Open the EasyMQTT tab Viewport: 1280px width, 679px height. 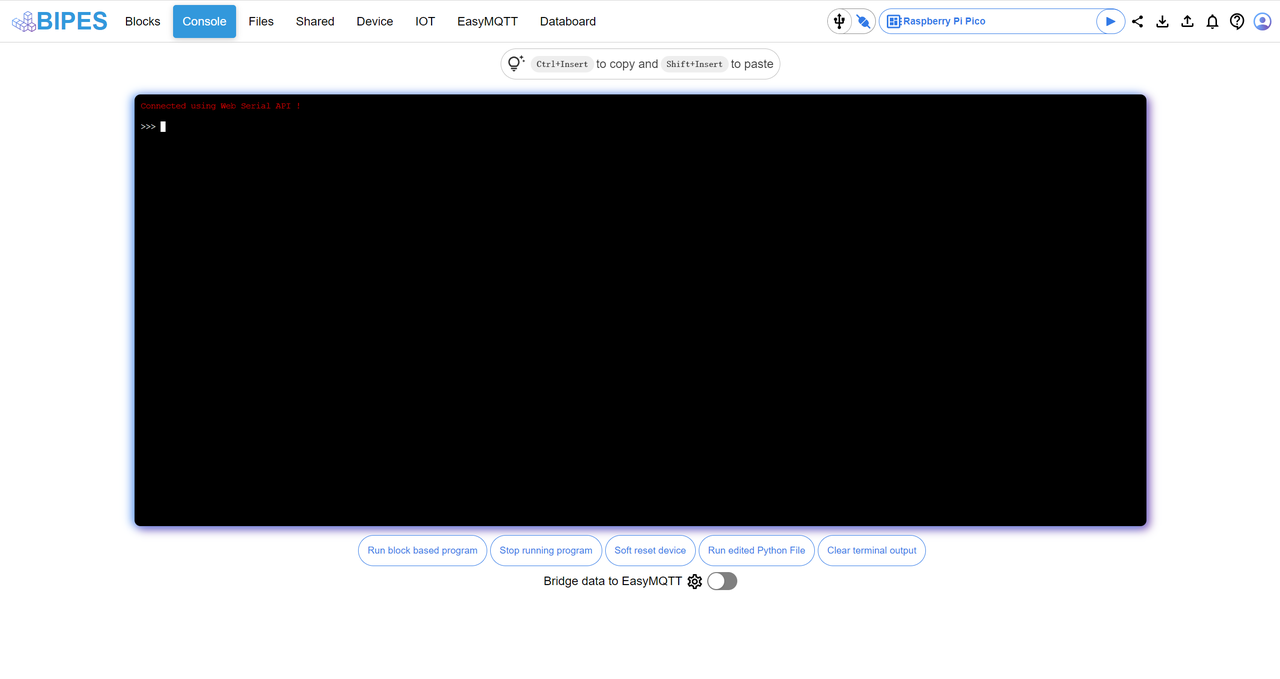(x=488, y=21)
